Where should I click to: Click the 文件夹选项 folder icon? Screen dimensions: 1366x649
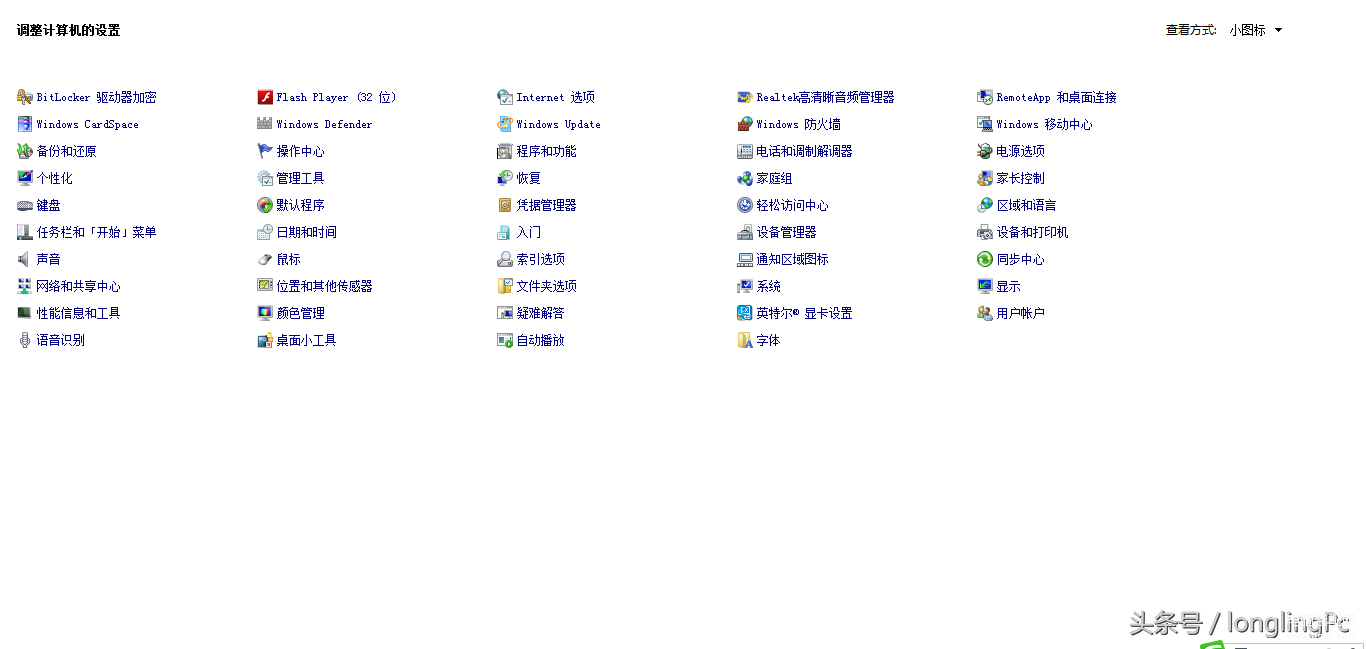tap(505, 286)
